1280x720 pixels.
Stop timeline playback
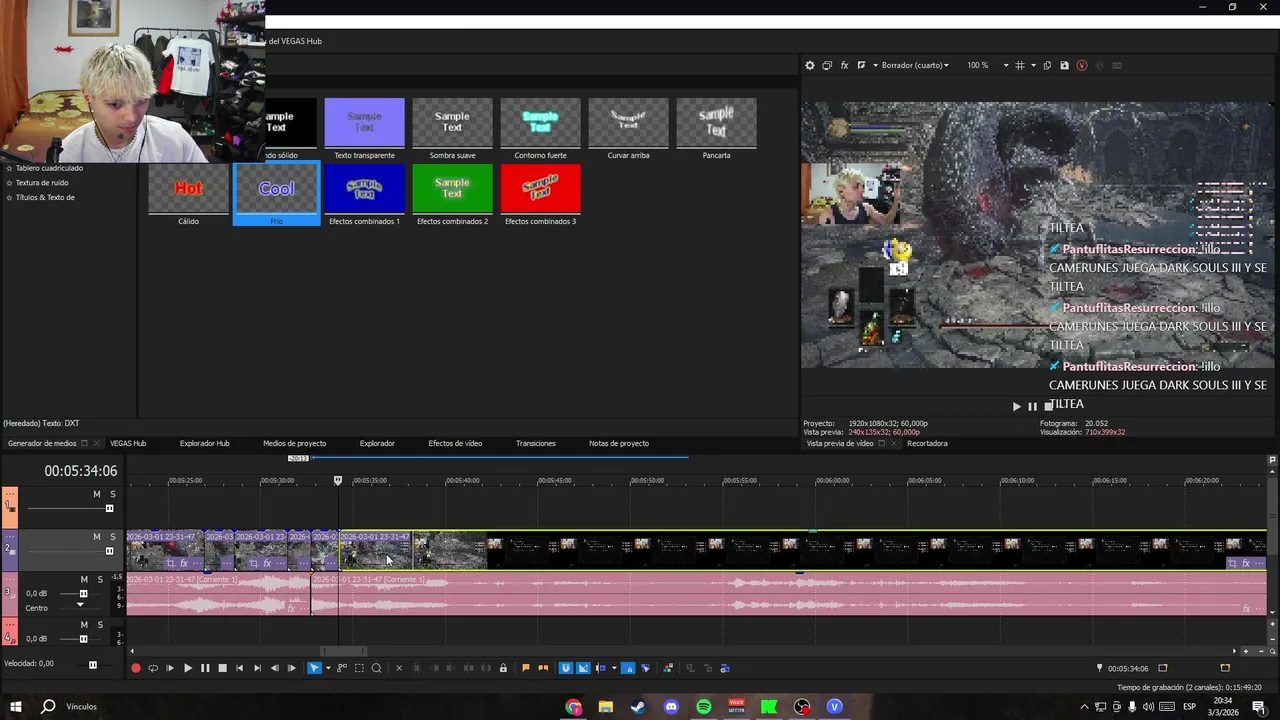click(x=222, y=668)
